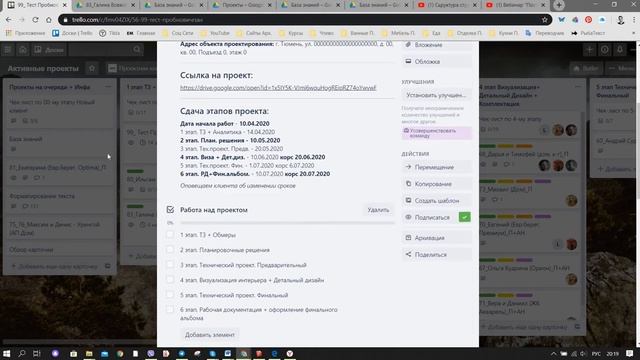This screenshot has height=360, width=640.
Task: Click Удалить to delete the checklist
Action: click(x=378, y=209)
